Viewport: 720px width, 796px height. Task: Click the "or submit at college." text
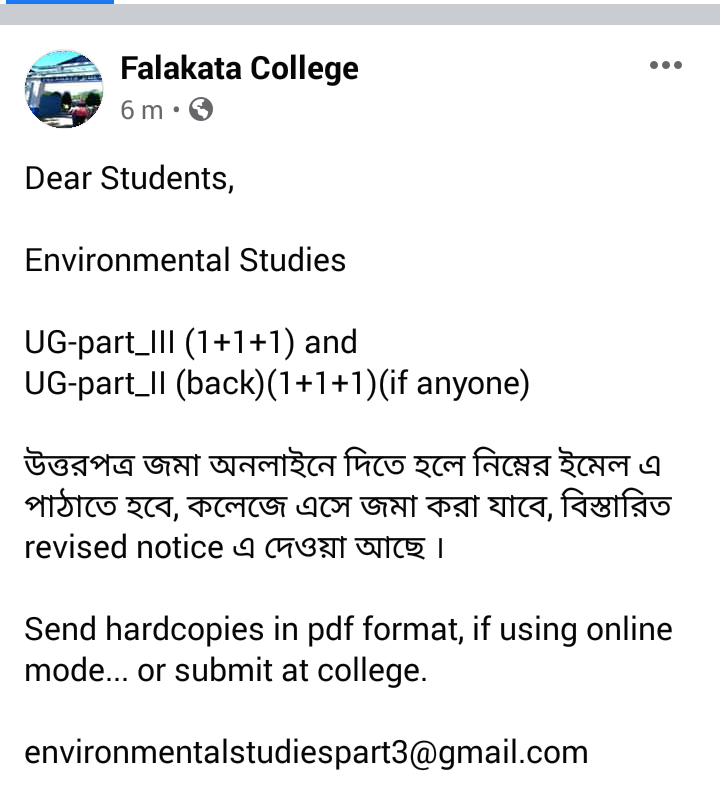pos(283,671)
